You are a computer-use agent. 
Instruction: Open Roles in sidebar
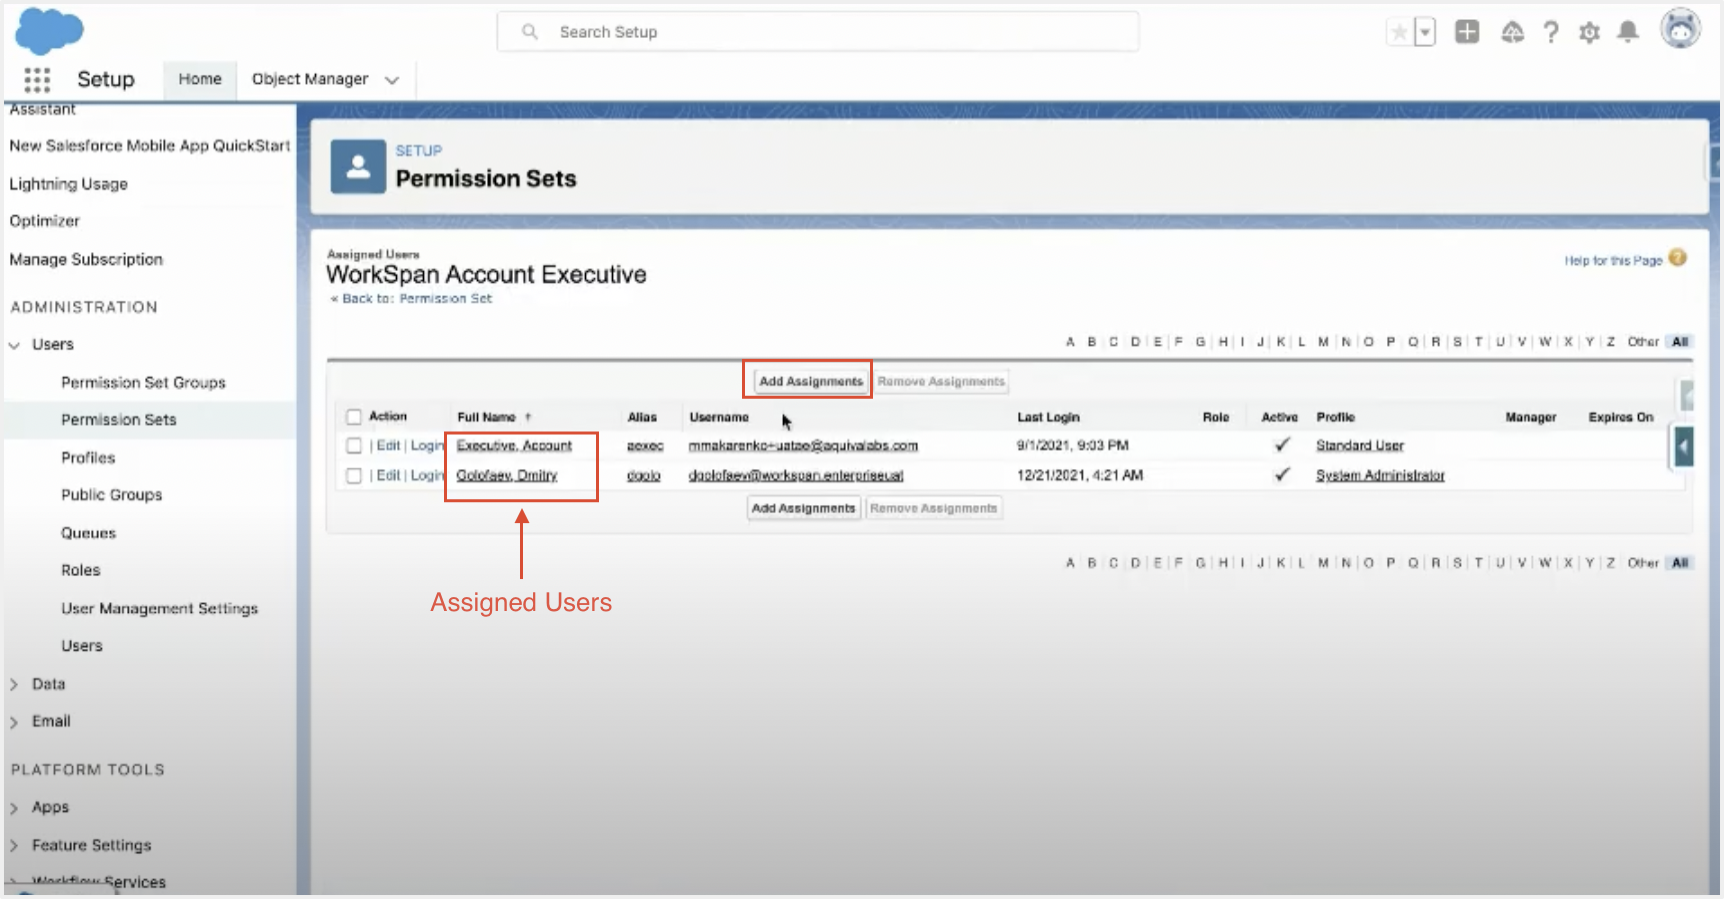[x=80, y=570]
